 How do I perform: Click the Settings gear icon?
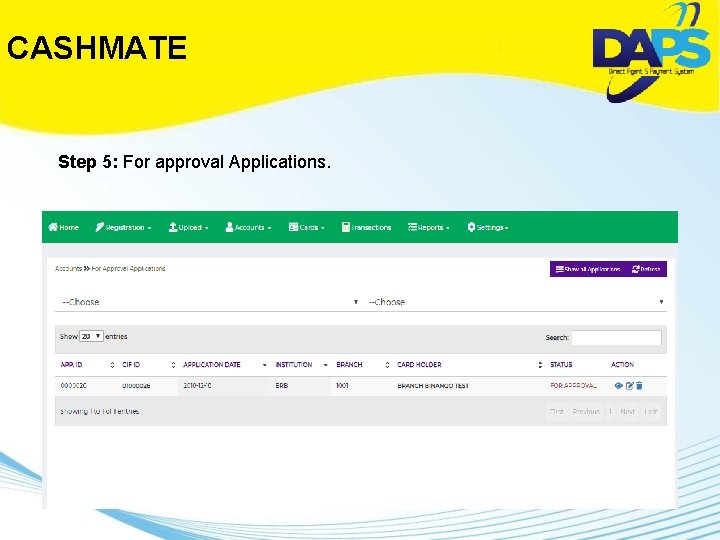[471, 227]
